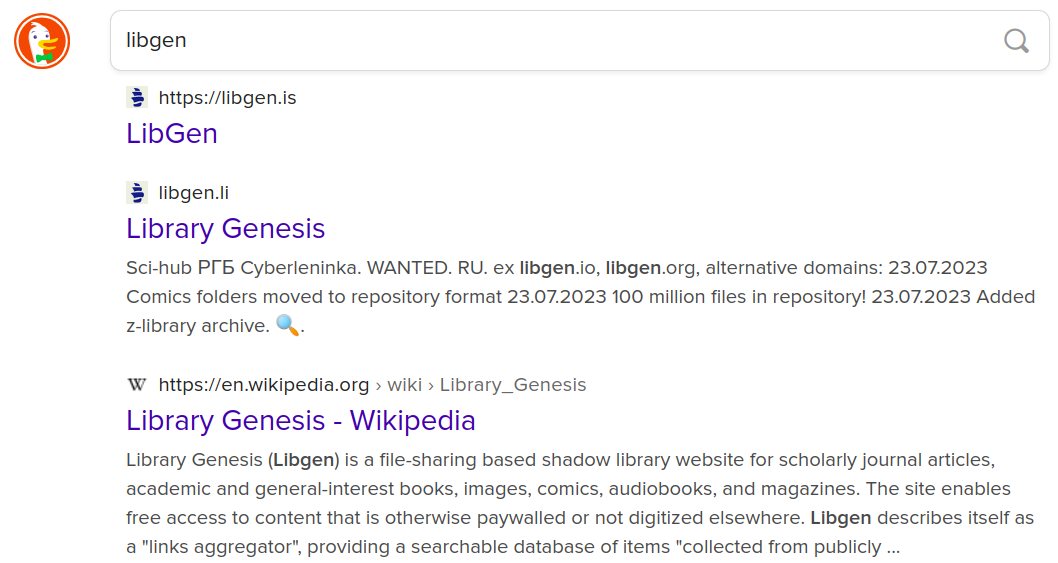Click the DuckDuckGo duck logo

[42, 41]
